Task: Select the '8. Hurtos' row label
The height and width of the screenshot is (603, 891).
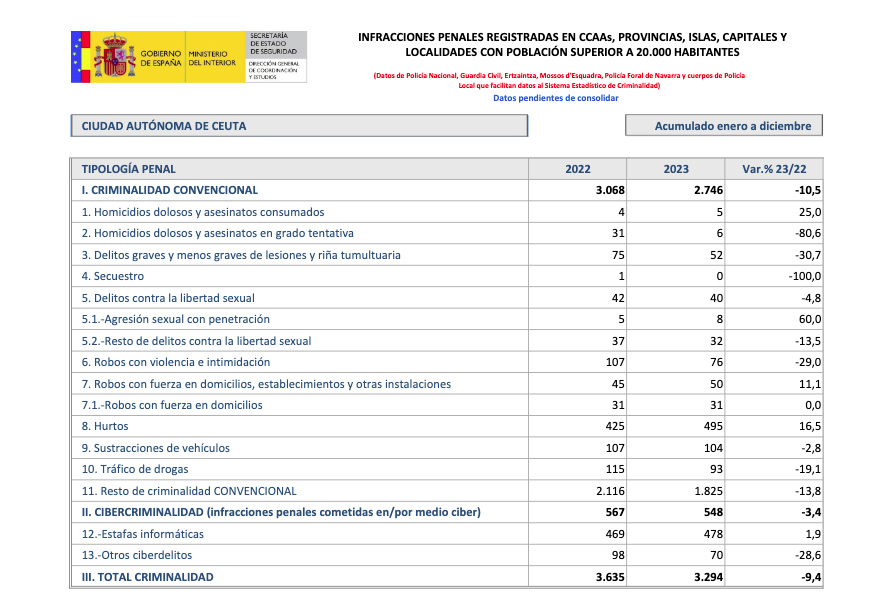Action: [x=105, y=426]
